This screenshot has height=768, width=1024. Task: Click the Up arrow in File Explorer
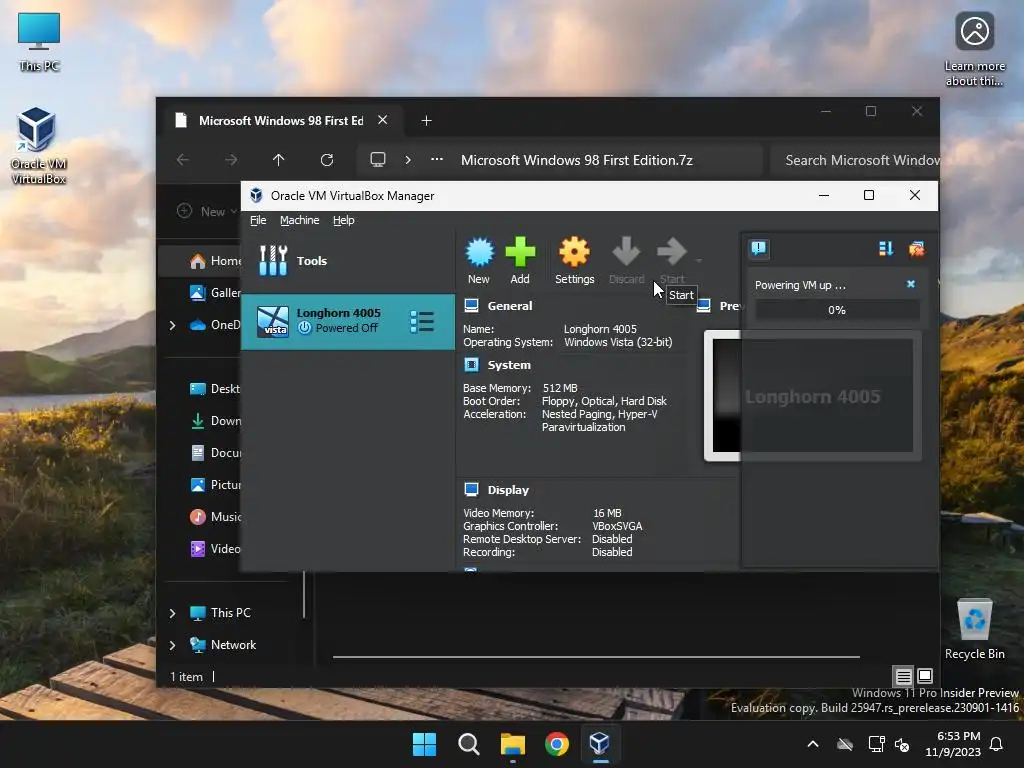pos(279,160)
